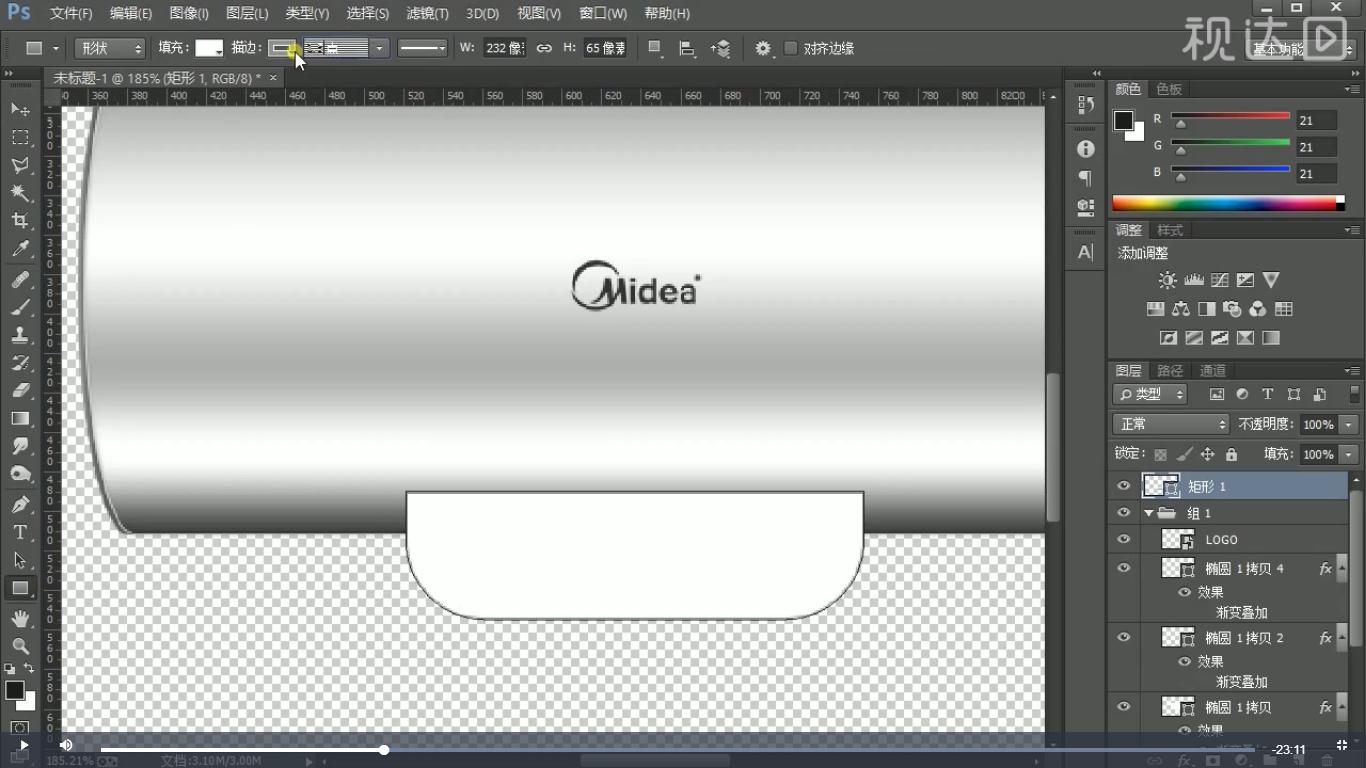Select the Horizontal Type tool

point(20,533)
